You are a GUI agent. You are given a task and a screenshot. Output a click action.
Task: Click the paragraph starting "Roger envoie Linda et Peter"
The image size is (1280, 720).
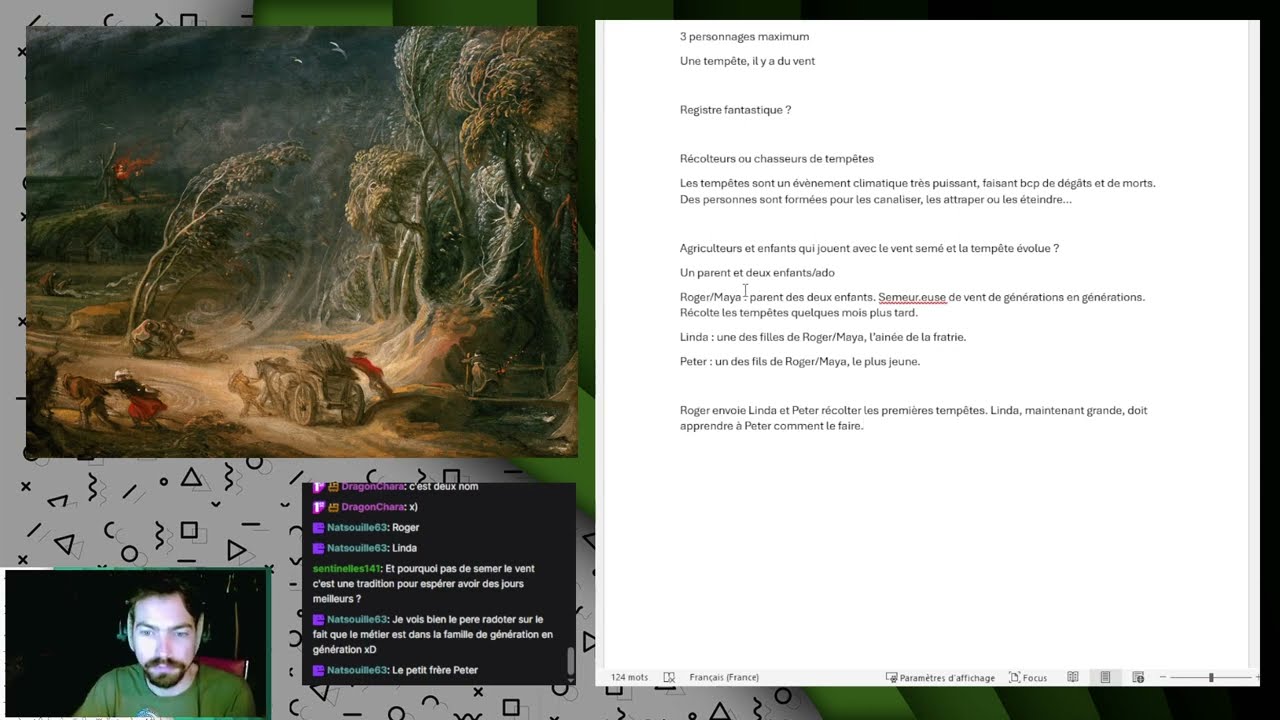click(913, 418)
